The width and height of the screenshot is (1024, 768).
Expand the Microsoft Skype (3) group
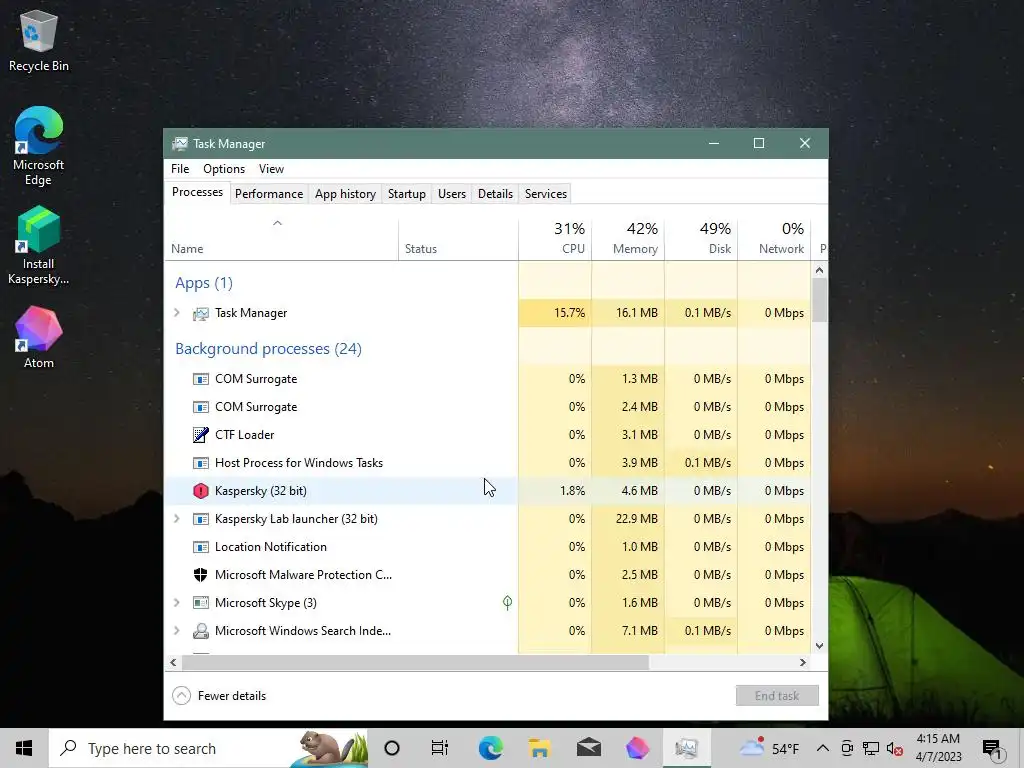pos(176,602)
